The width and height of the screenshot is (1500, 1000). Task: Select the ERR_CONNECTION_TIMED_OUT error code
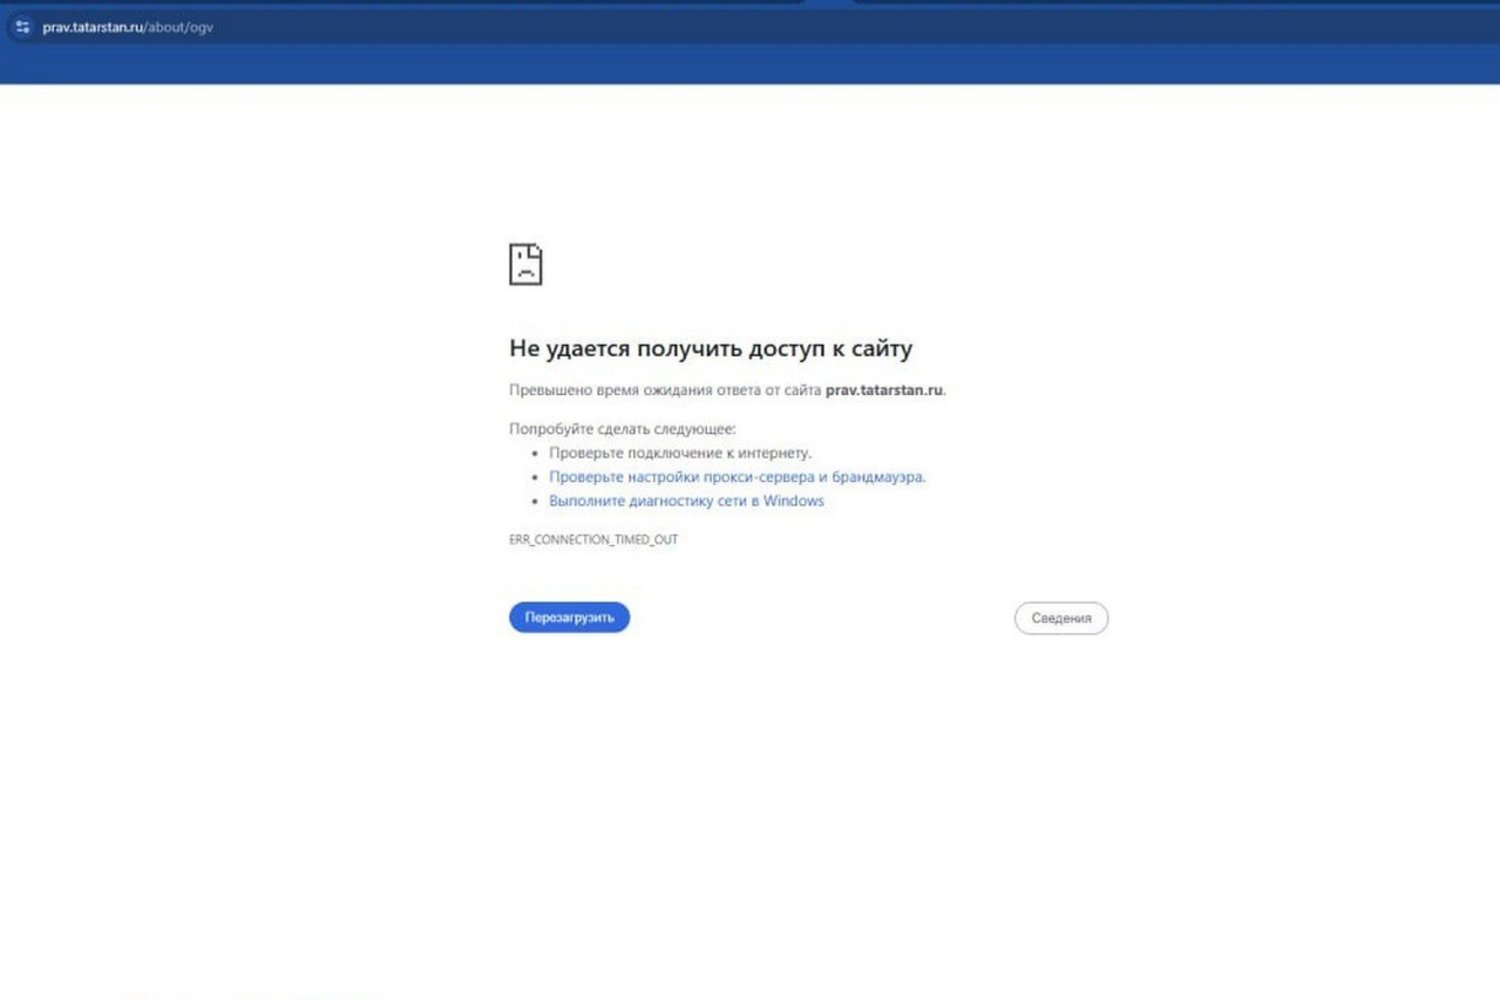coord(593,539)
